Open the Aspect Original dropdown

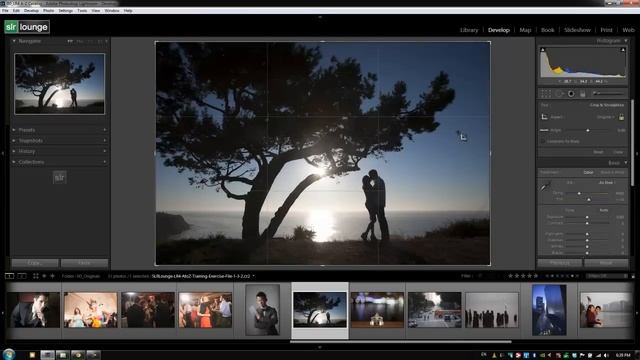[605, 117]
